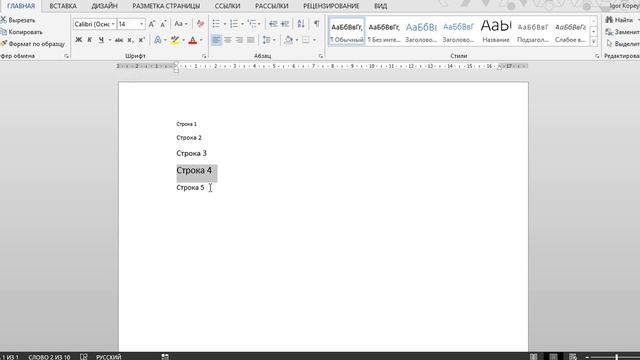Apply the Обычный style

[x=347, y=31]
